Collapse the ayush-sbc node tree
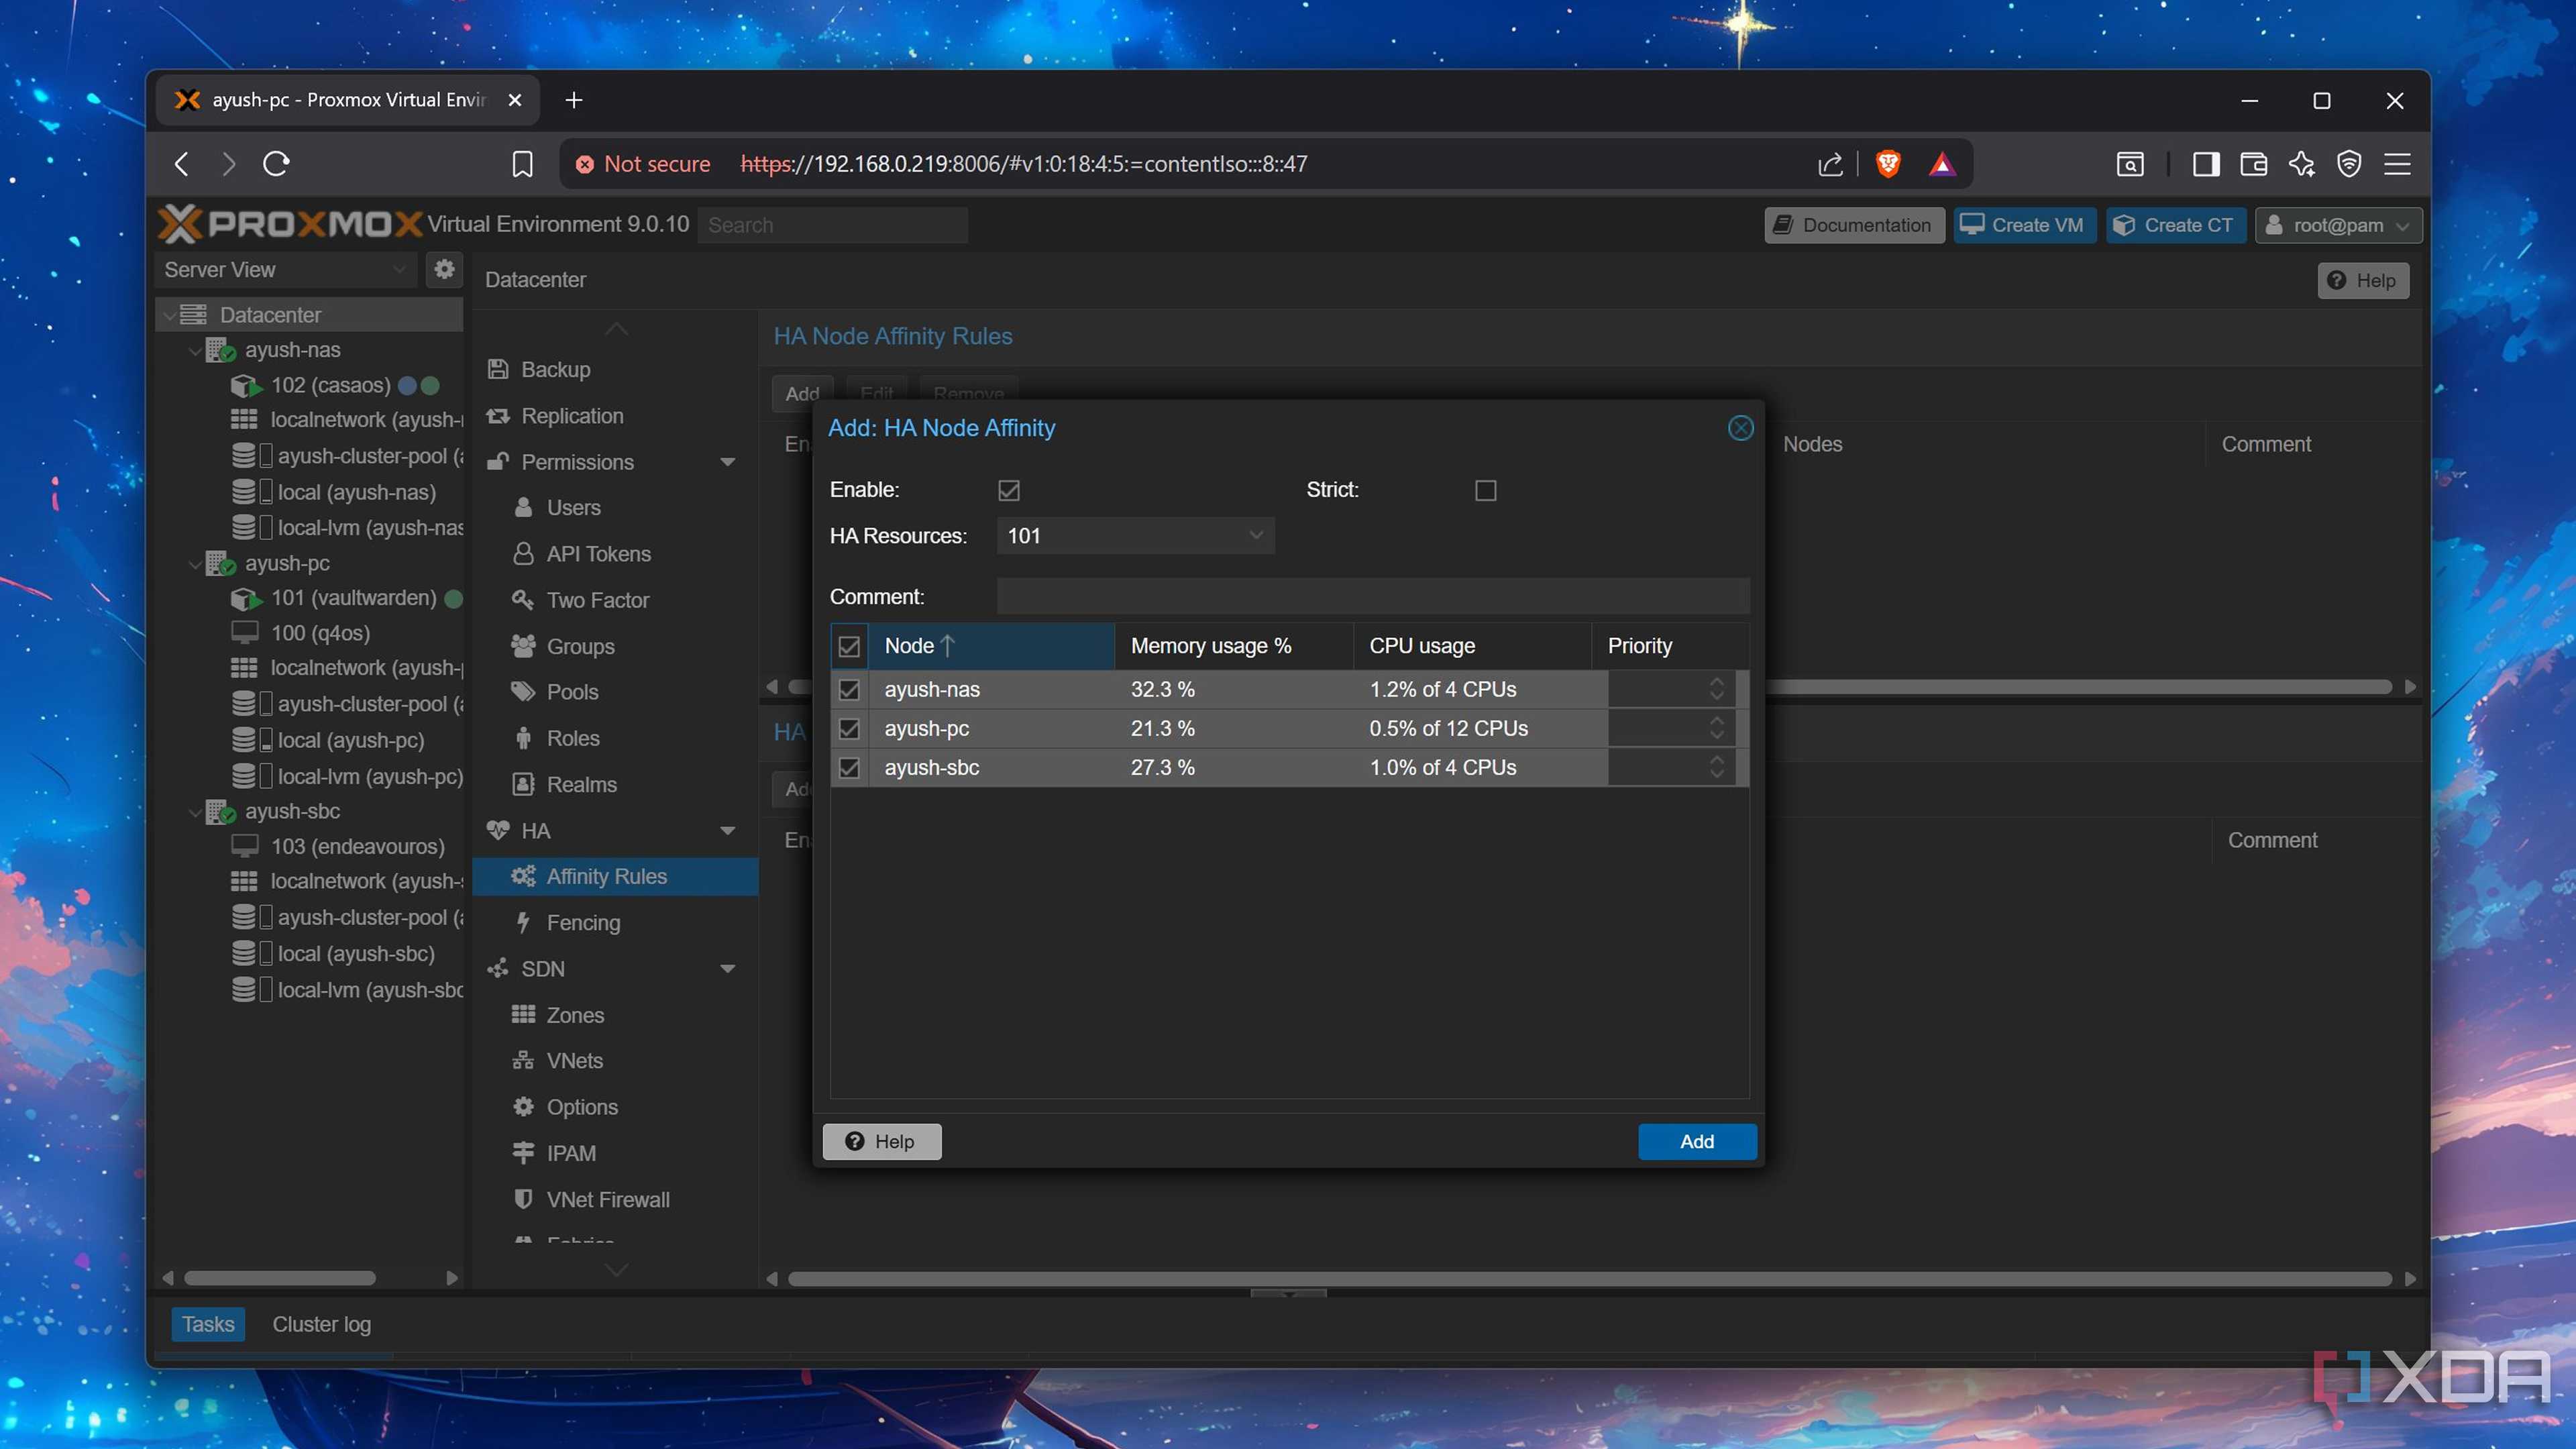 coord(195,812)
